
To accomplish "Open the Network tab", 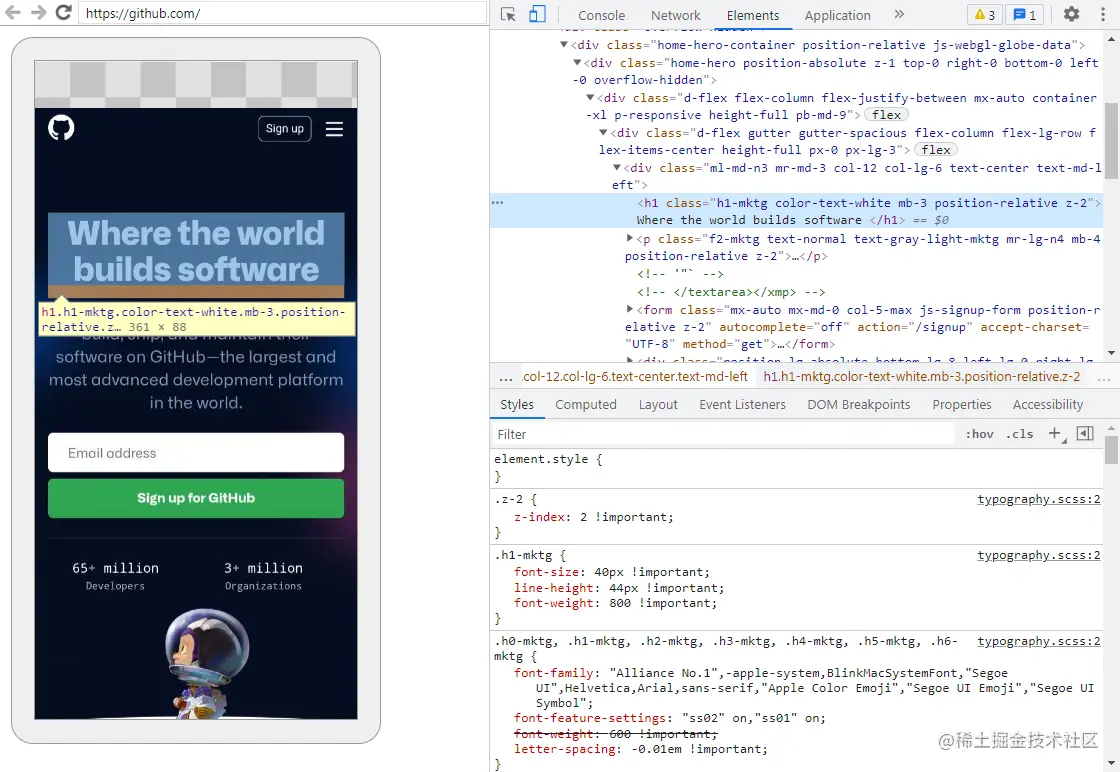I will click(x=676, y=15).
